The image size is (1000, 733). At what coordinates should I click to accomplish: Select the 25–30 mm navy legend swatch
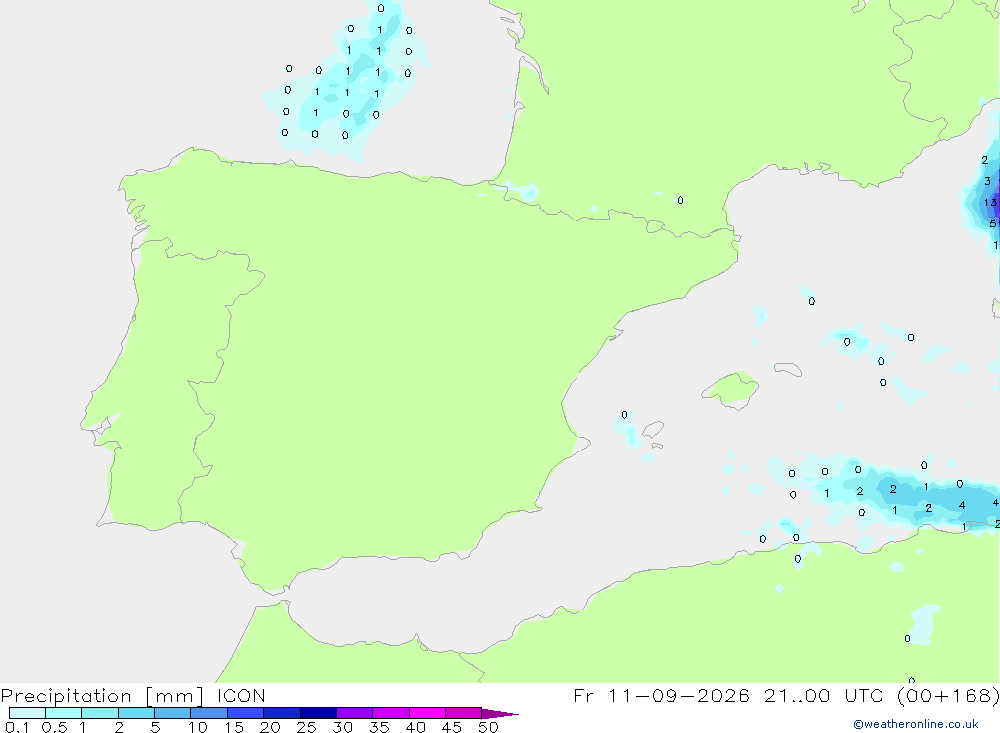pos(318,713)
